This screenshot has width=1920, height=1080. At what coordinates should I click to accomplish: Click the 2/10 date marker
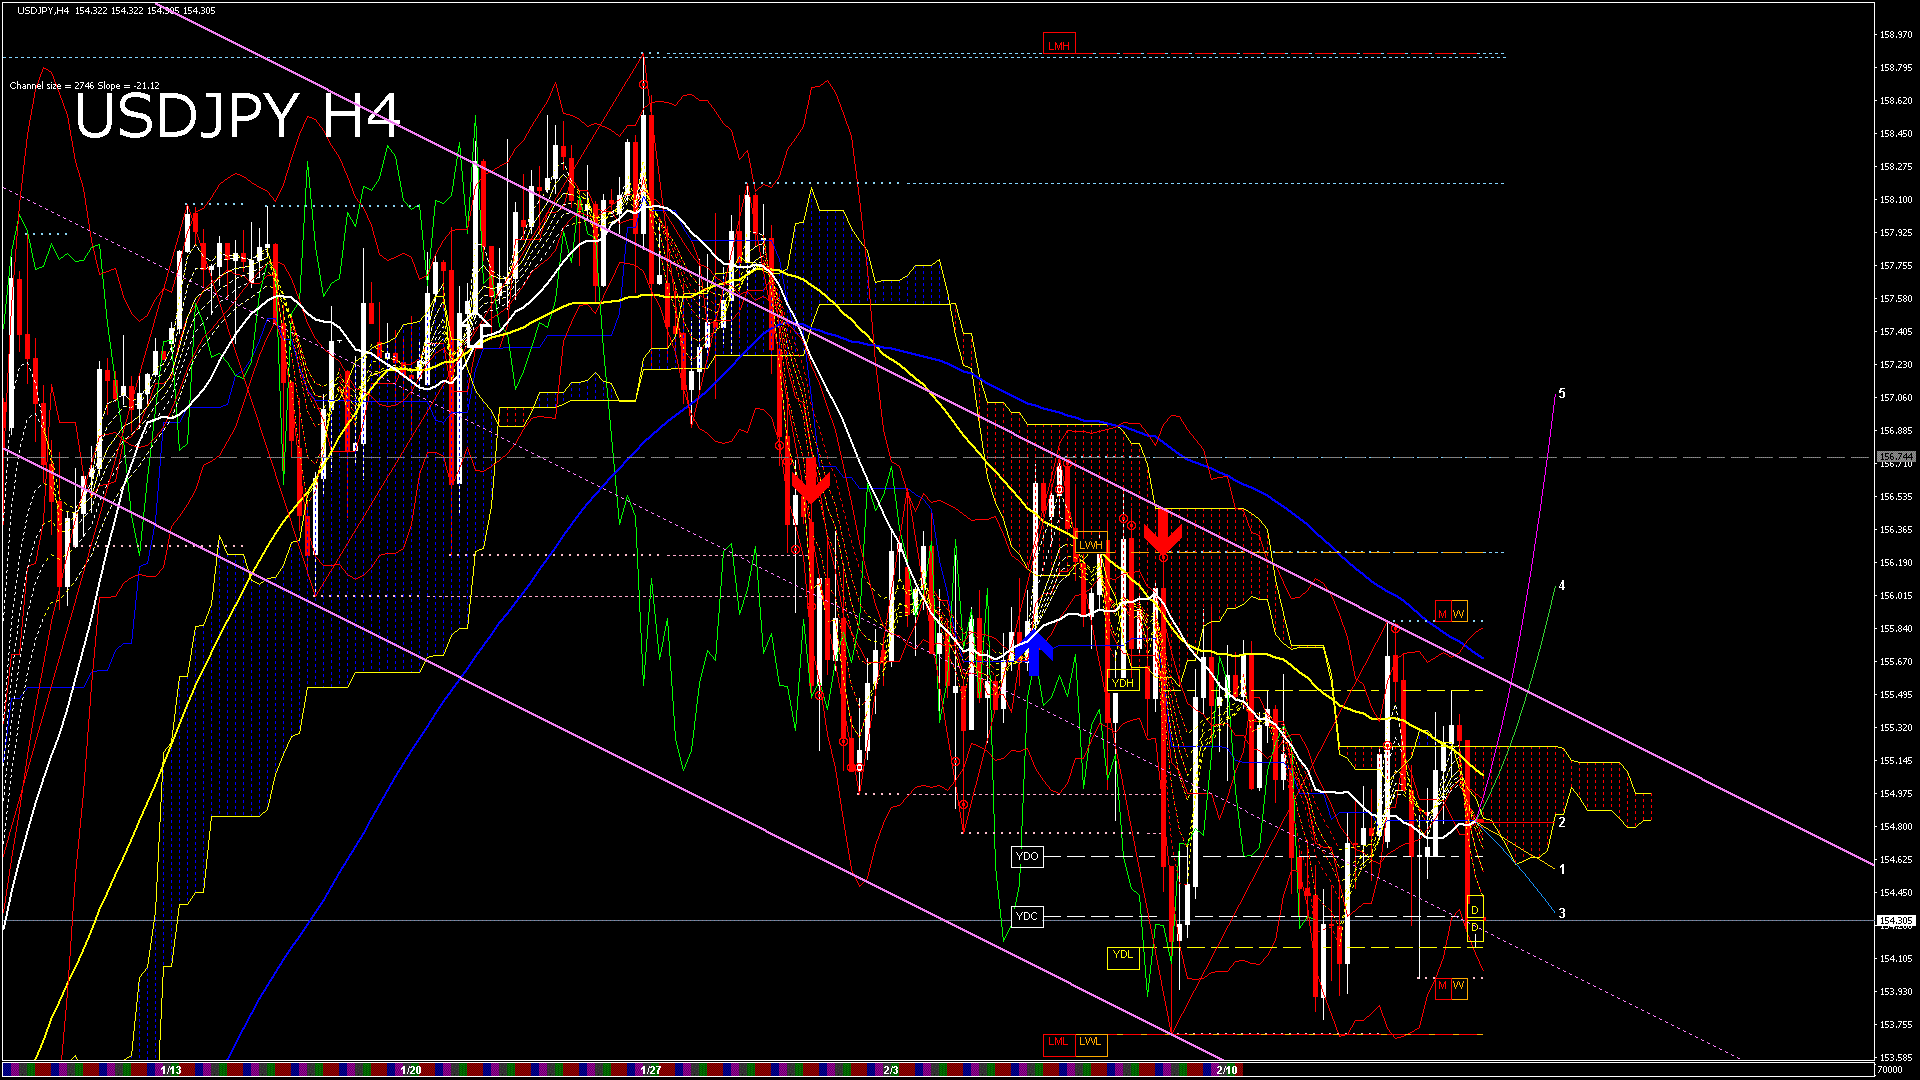pos(1227,1070)
